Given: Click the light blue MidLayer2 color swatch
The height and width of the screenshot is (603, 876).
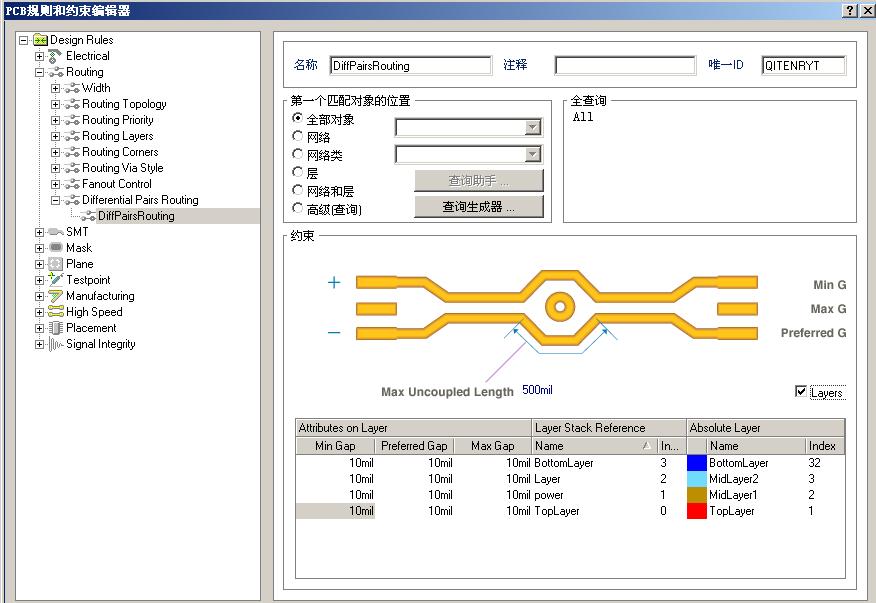Looking at the screenshot, I should click(697, 479).
